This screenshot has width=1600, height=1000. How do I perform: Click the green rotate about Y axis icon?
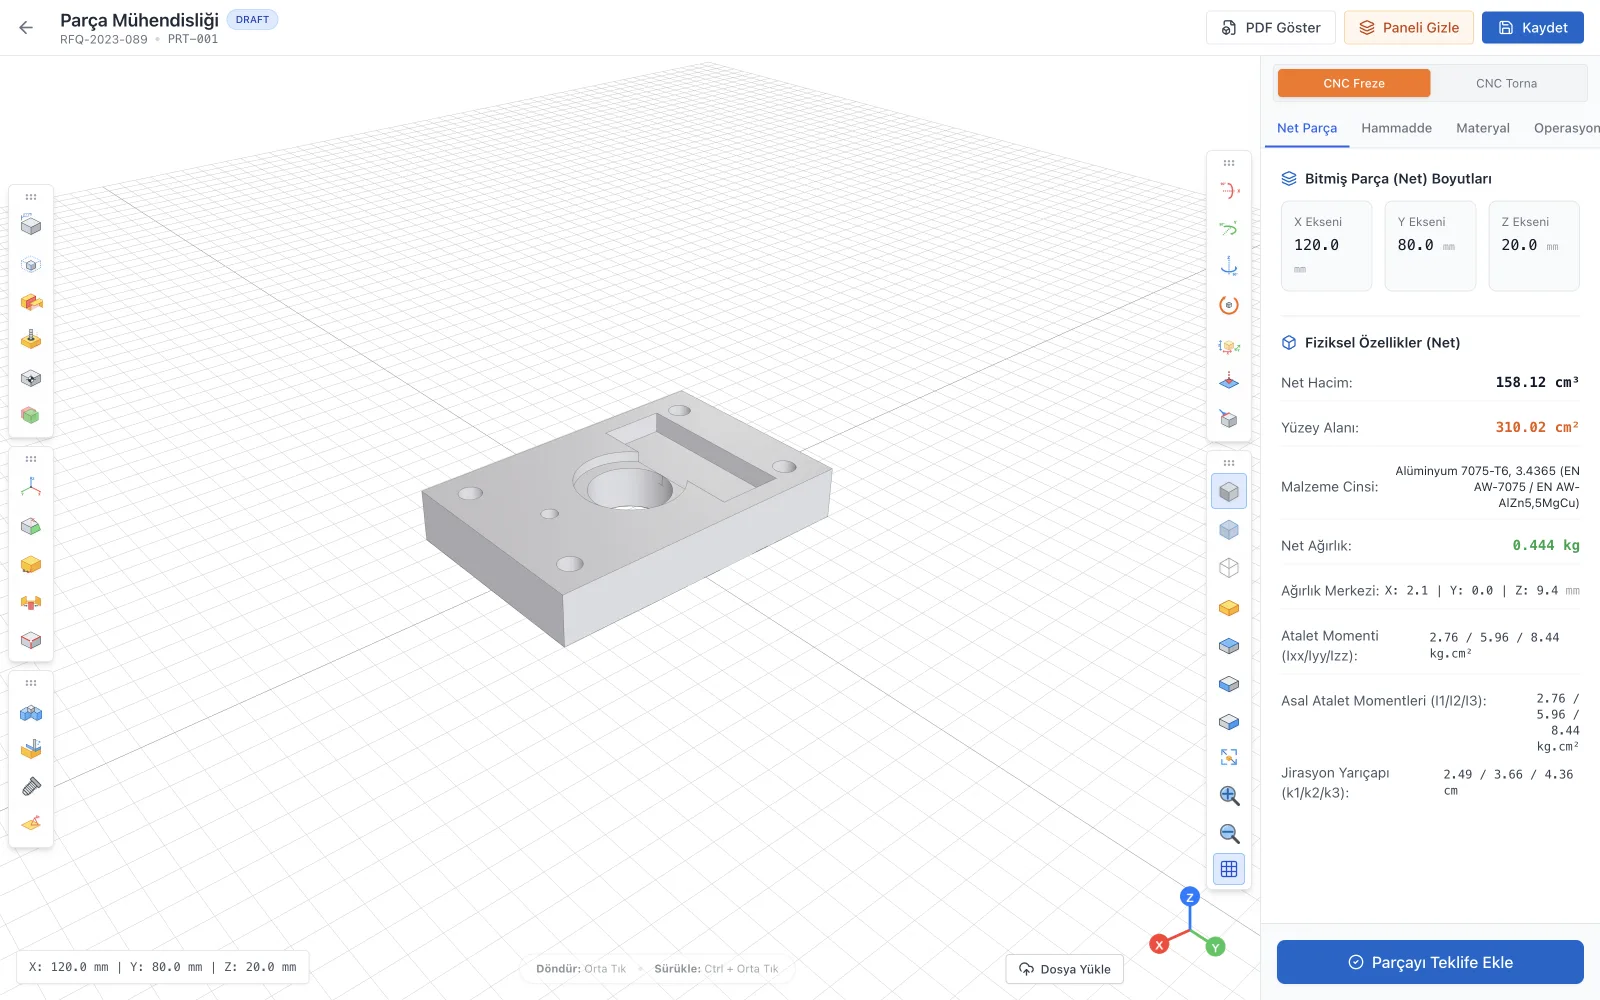1229,229
